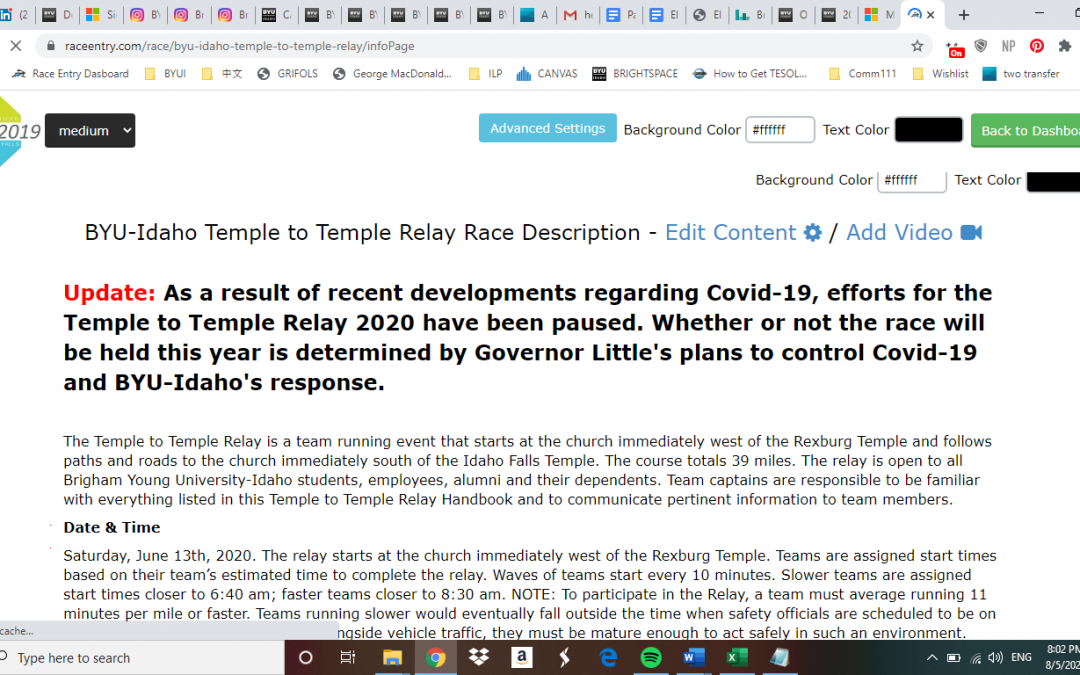This screenshot has width=1080, height=675.
Task: Open Microsoft Word from the taskbar
Action: (x=694, y=657)
